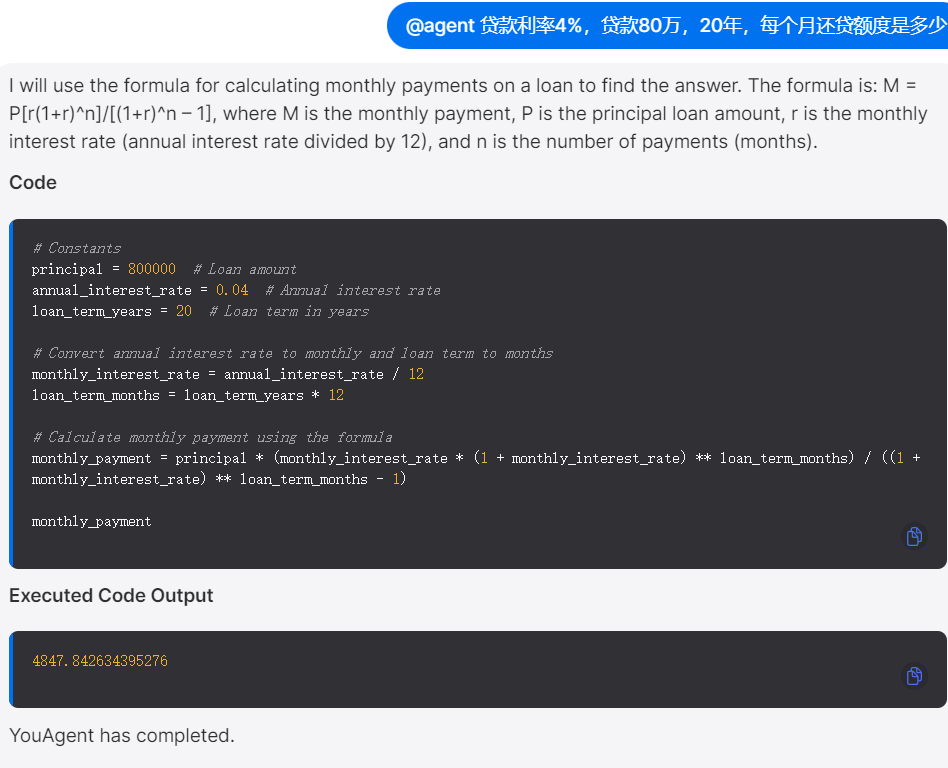Click the monthly_interest_rate assignment line
The height and width of the screenshot is (768, 948).
(227, 374)
